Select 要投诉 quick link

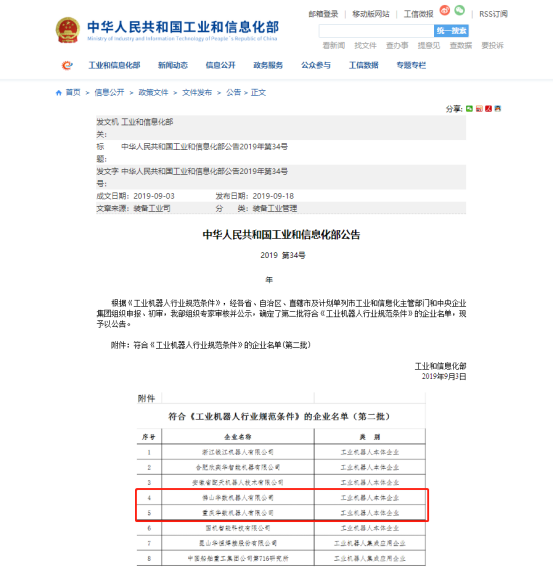(x=492, y=46)
